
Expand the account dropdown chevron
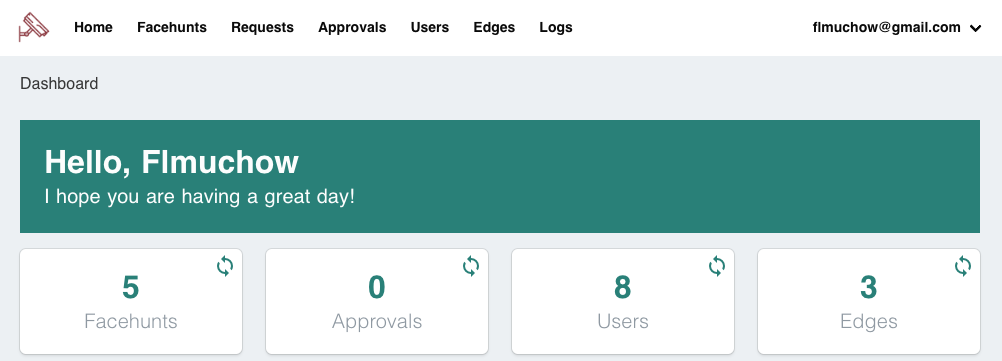[x=975, y=28]
